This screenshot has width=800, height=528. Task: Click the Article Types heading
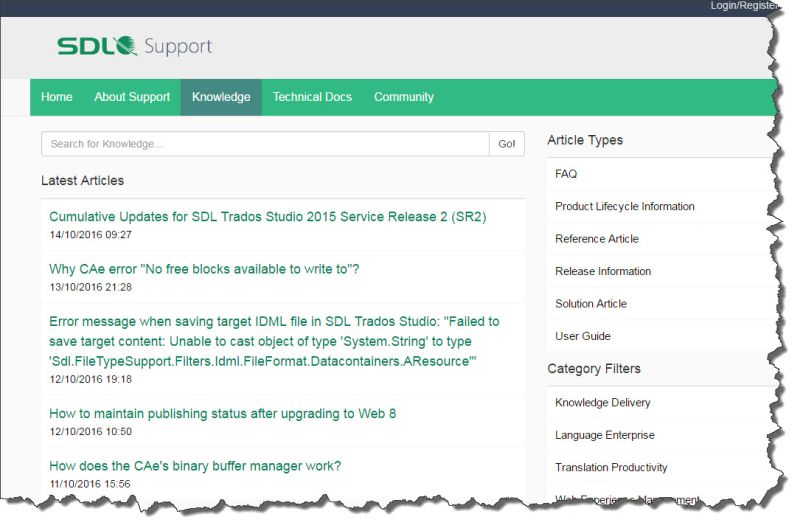pyautogui.click(x=585, y=140)
